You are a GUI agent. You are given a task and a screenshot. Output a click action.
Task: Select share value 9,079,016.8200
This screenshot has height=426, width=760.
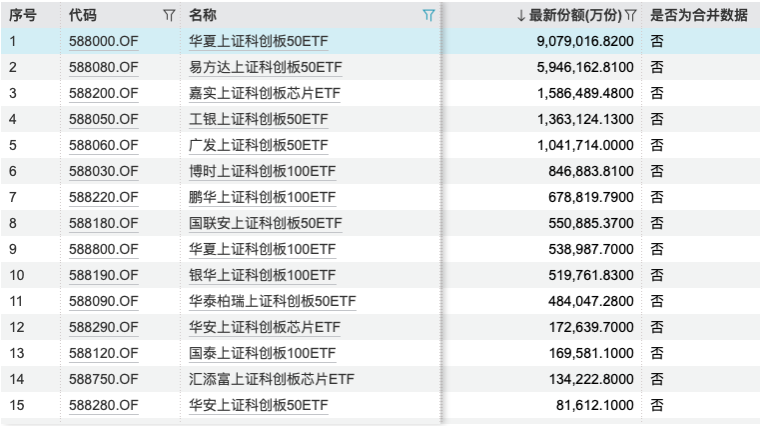[x=585, y=41]
